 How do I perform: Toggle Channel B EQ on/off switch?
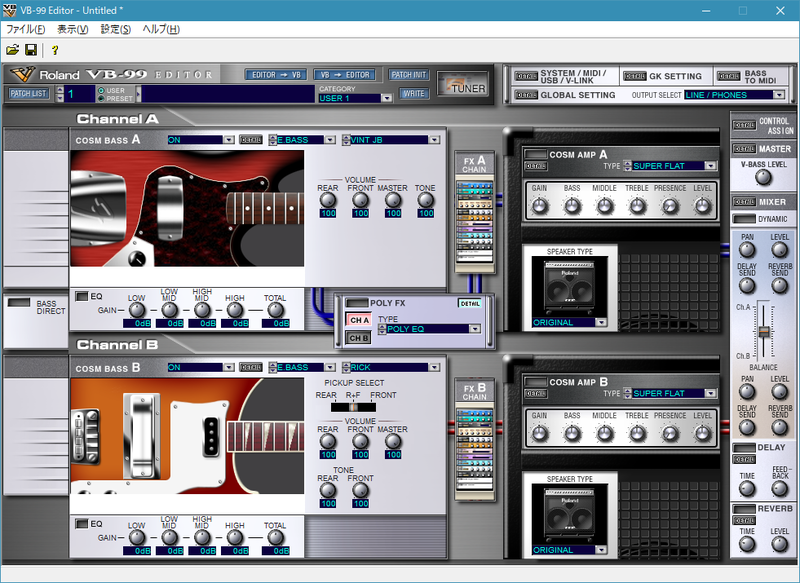click(x=82, y=524)
